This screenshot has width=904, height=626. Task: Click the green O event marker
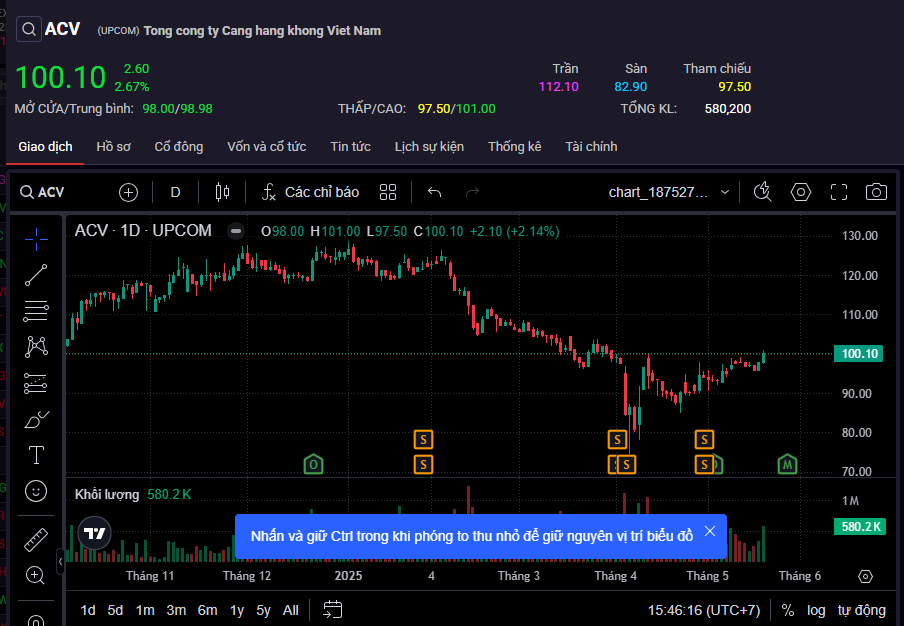point(313,464)
